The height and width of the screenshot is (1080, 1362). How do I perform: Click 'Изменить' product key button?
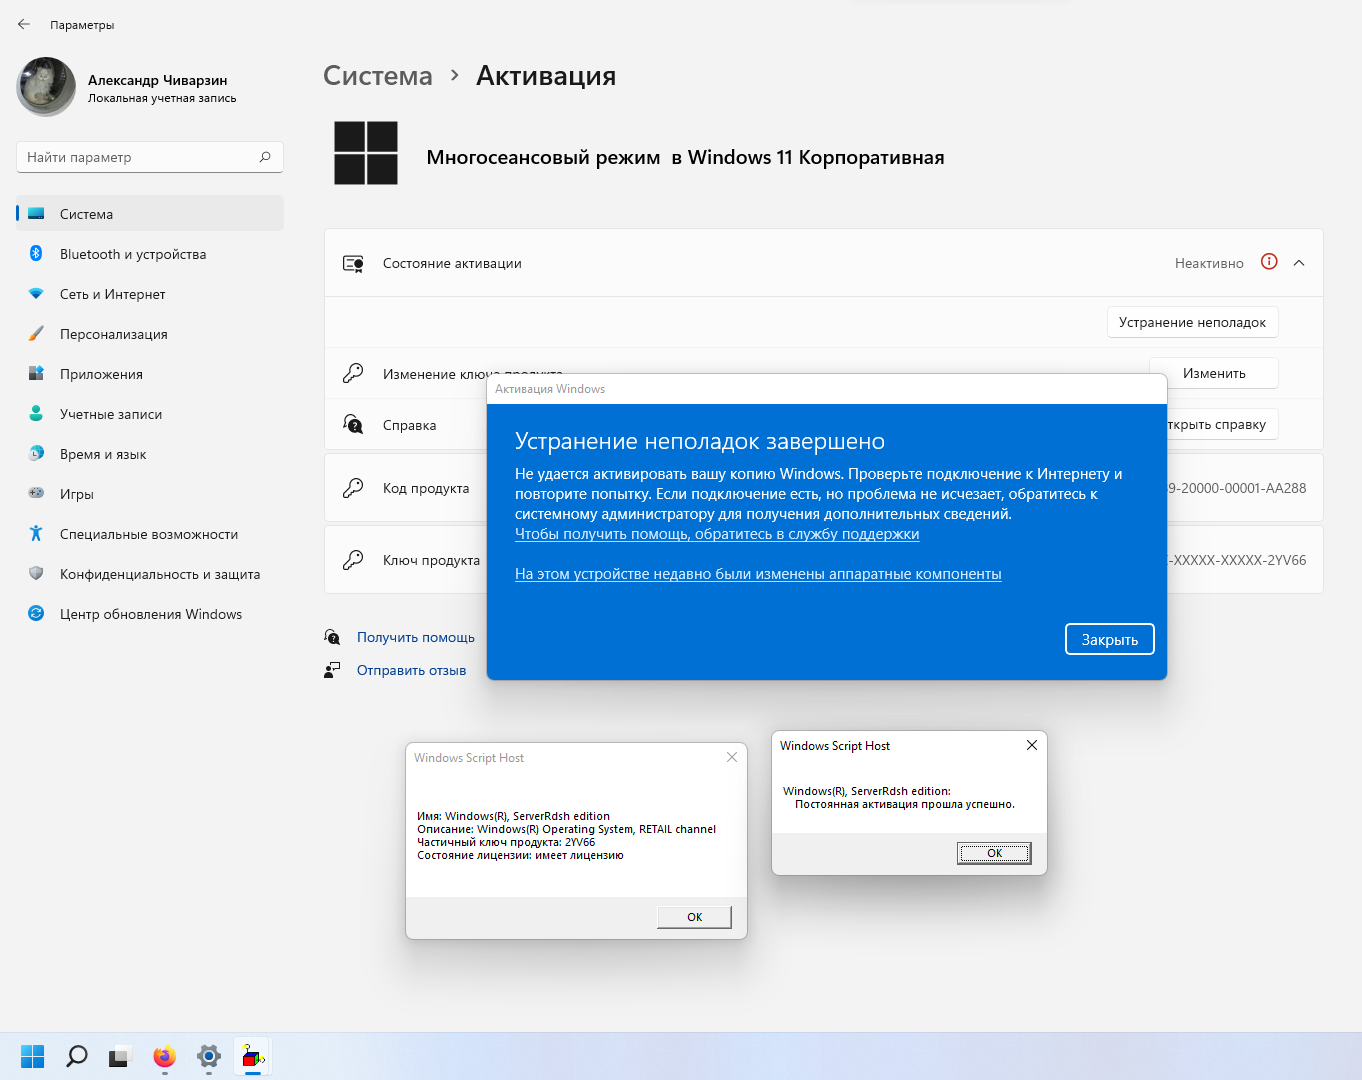pyautogui.click(x=1214, y=373)
